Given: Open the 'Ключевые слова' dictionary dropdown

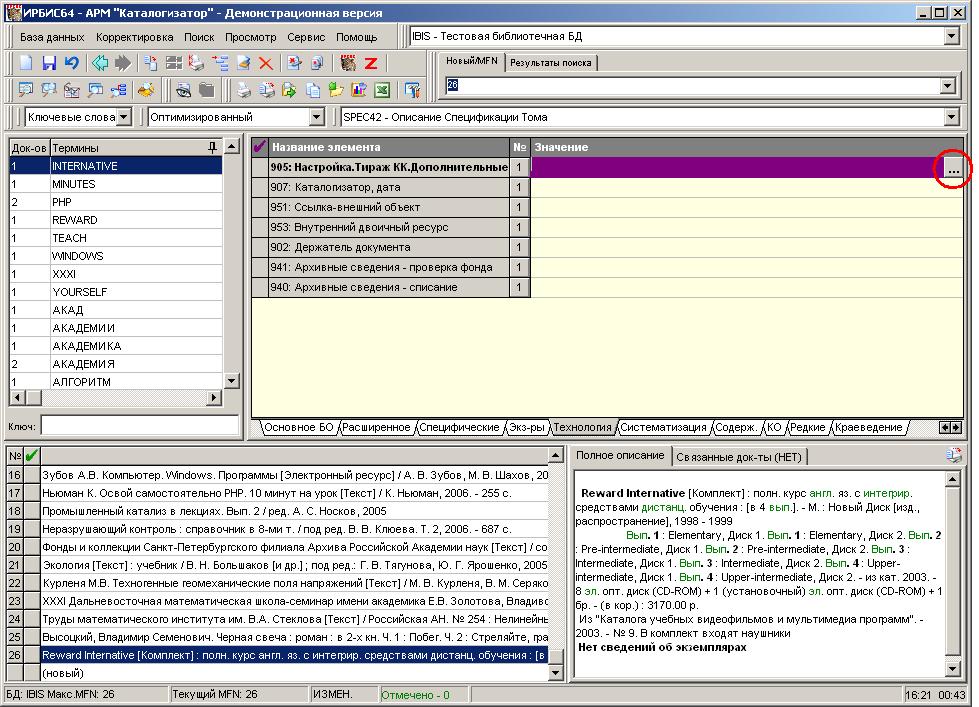Looking at the screenshot, I should pyautogui.click(x=123, y=117).
